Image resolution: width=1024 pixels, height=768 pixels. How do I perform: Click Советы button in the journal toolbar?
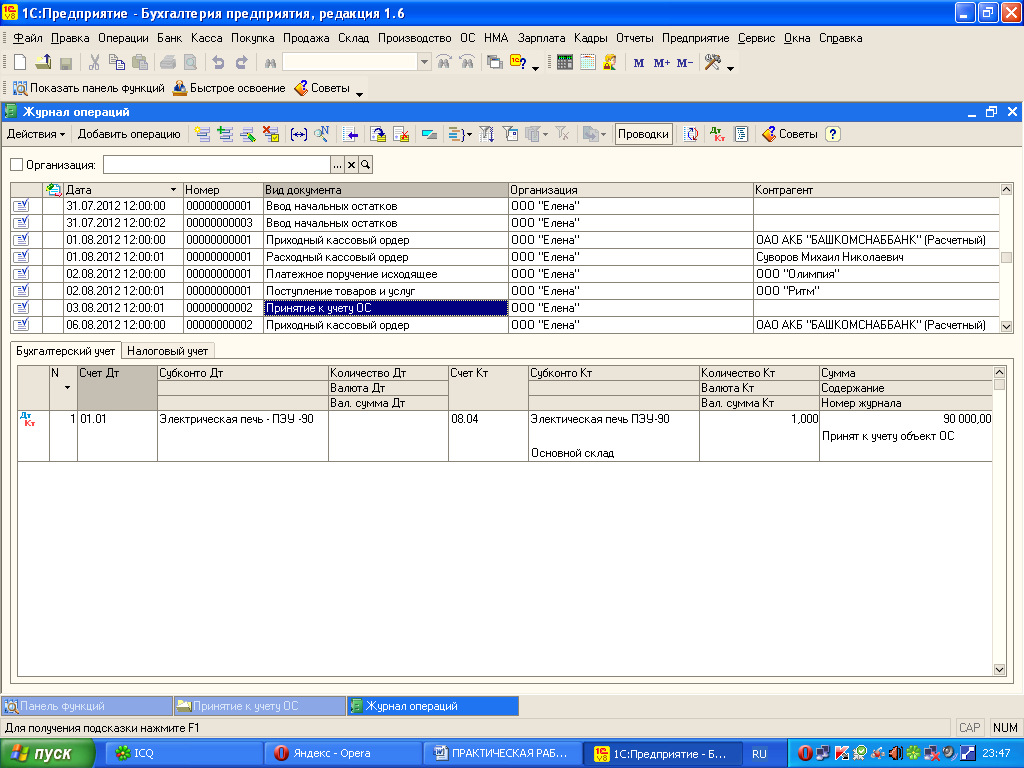(x=790, y=135)
